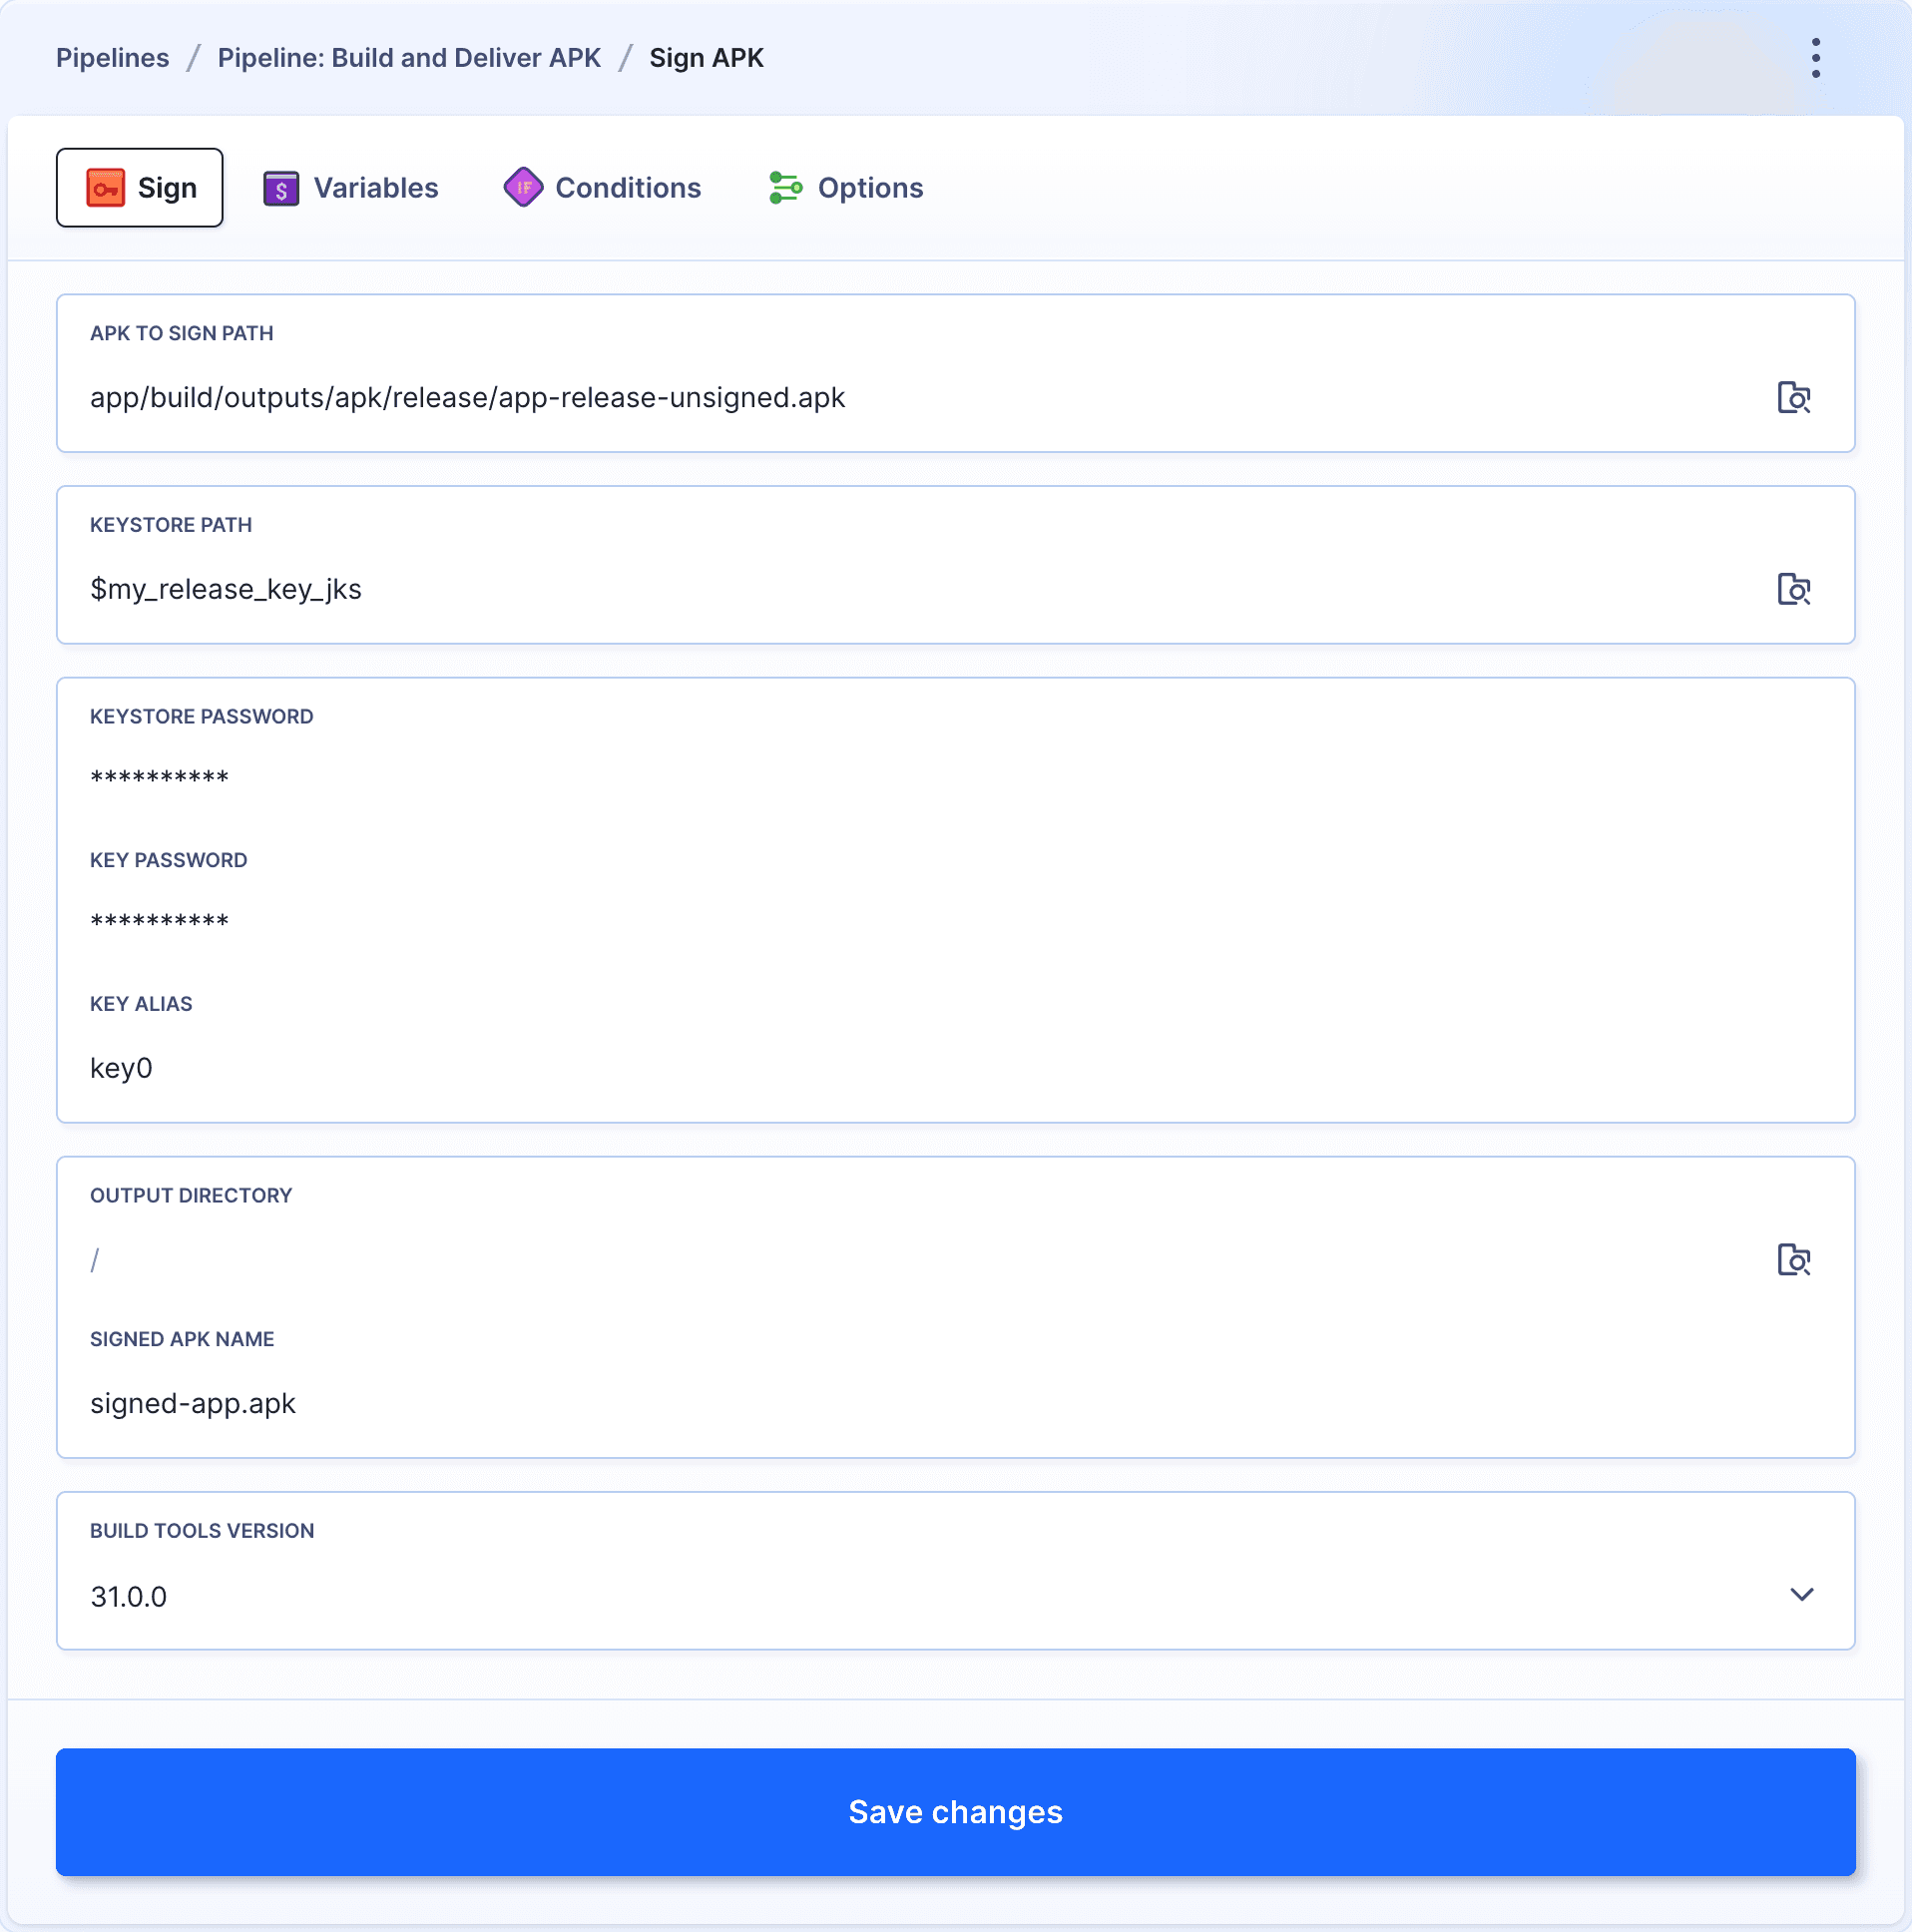Click the purple dollar icon beside Variables

click(x=281, y=187)
